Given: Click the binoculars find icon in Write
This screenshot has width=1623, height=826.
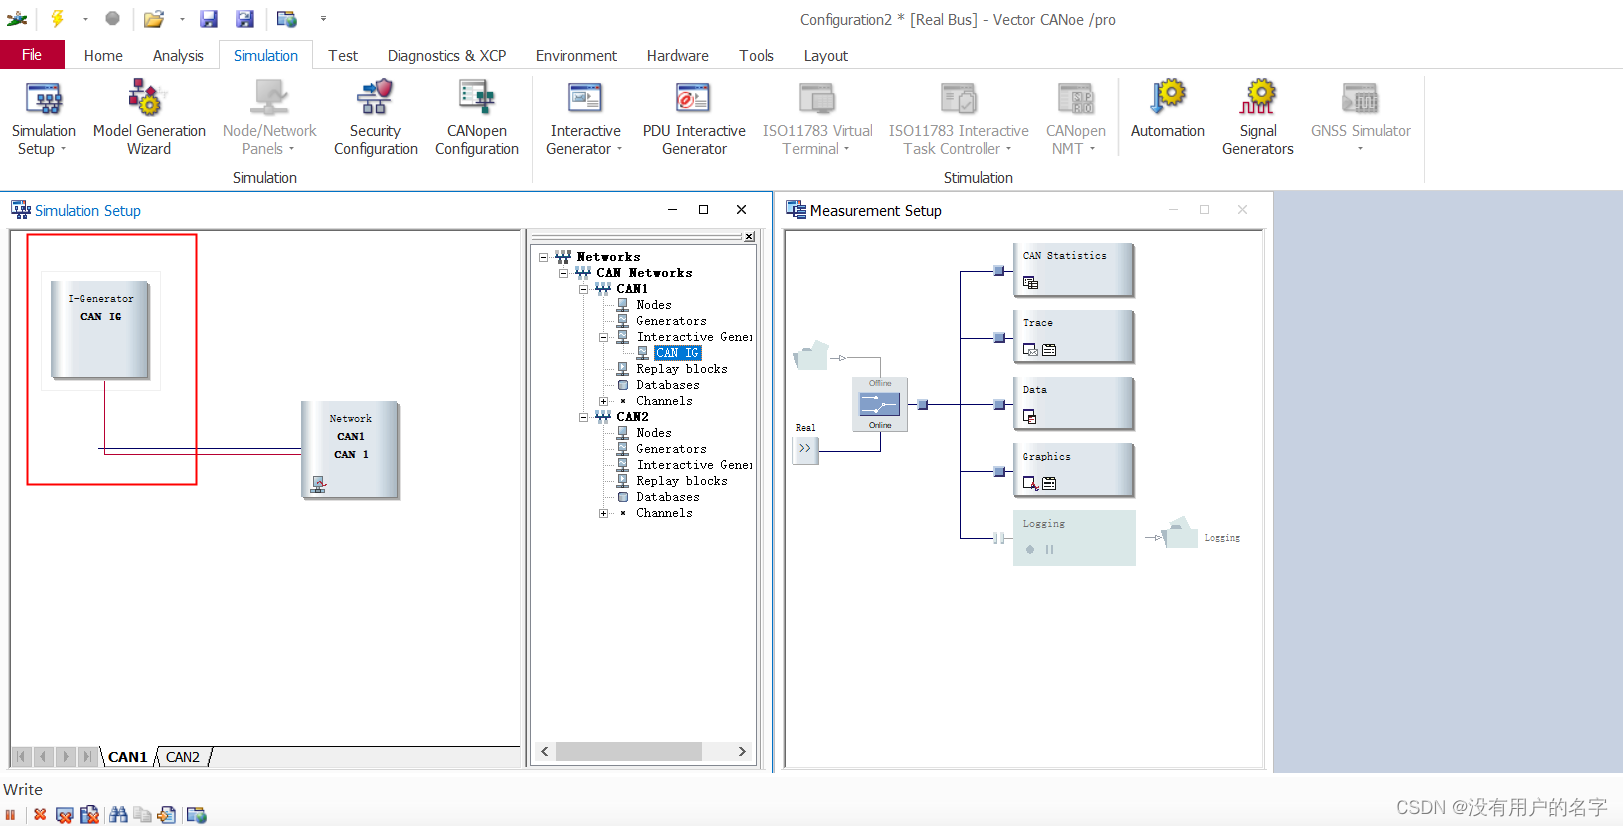Looking at the screenshot, I should pos(118,815).
